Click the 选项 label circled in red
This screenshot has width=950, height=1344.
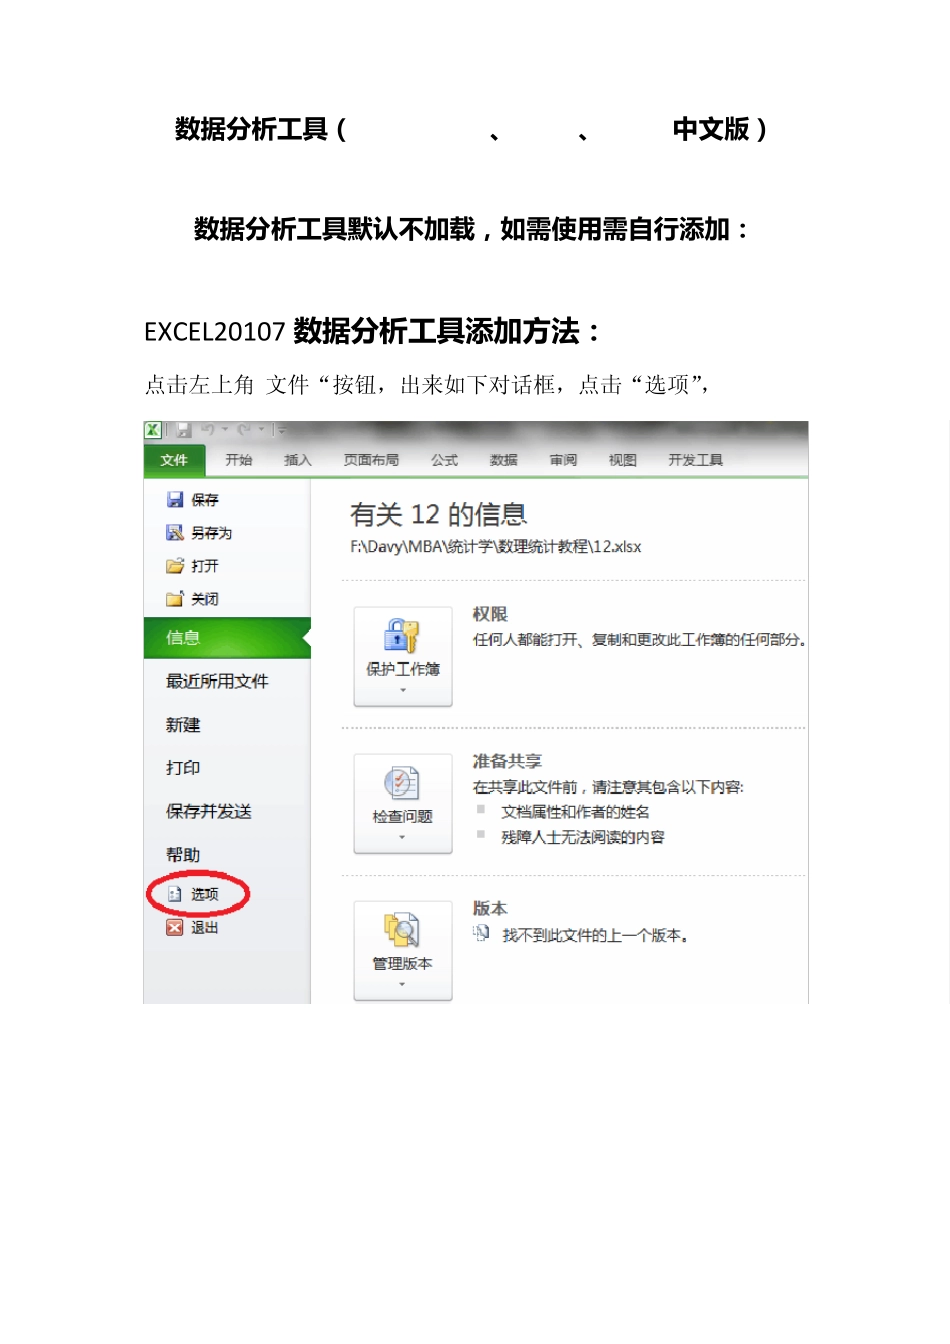pyautogui.click(x=205, y=894)
